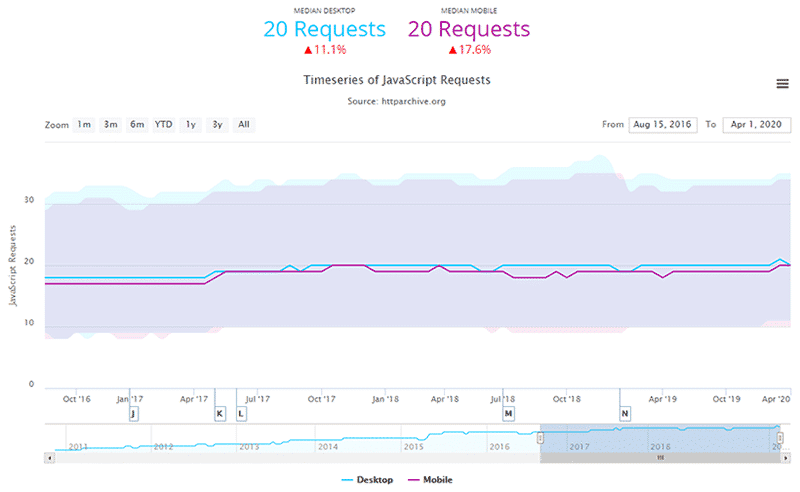Zoom the chart to 1y
Image resolution: width=800 pixels, height=492 pixels.
[x=190, y=125]
